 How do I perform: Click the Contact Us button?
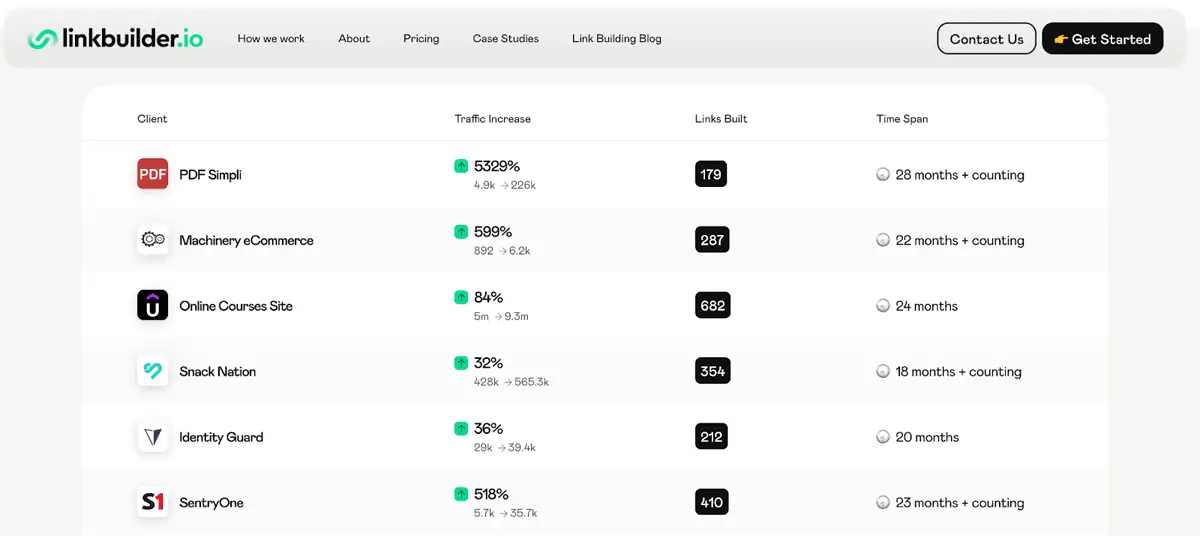986,39
